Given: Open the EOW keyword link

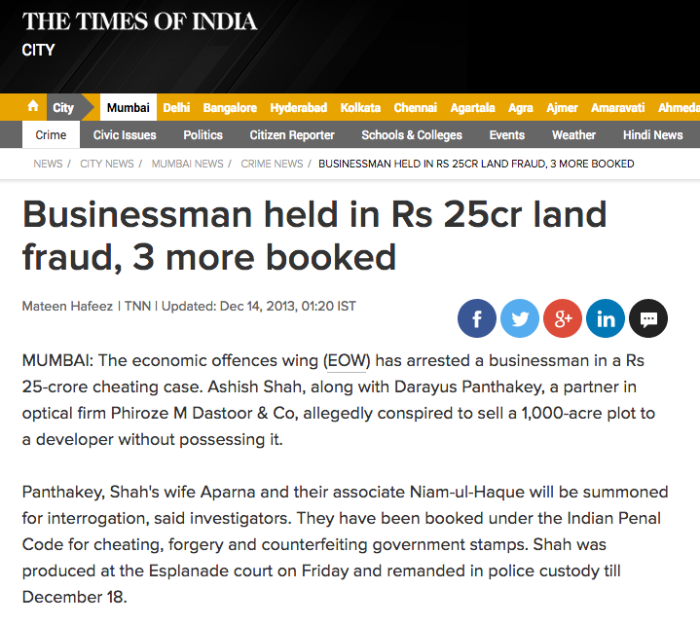Looking at the screenshot, I should (347, 361).
